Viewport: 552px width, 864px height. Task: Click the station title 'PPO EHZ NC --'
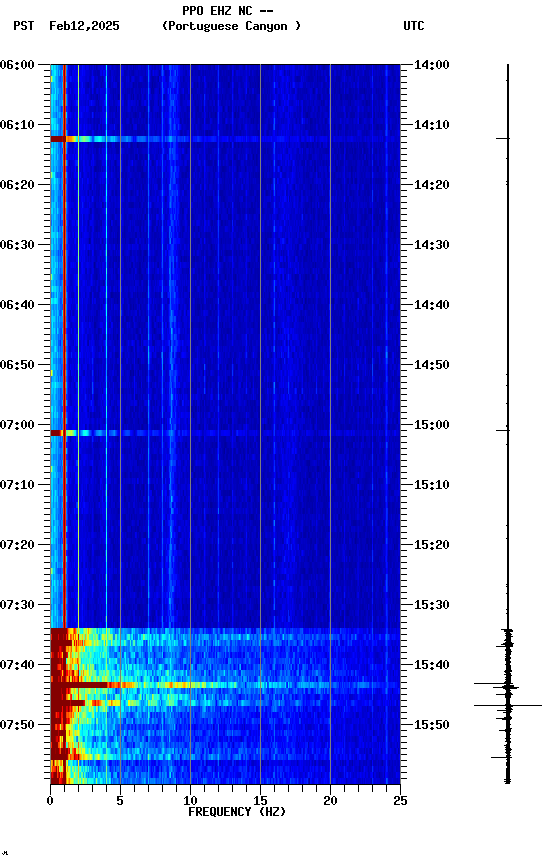click(x=228, y=10)
